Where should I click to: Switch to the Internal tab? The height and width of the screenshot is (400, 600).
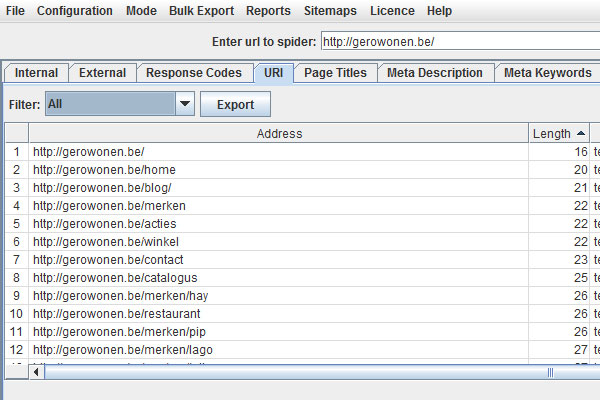click(x=36, y=73)
